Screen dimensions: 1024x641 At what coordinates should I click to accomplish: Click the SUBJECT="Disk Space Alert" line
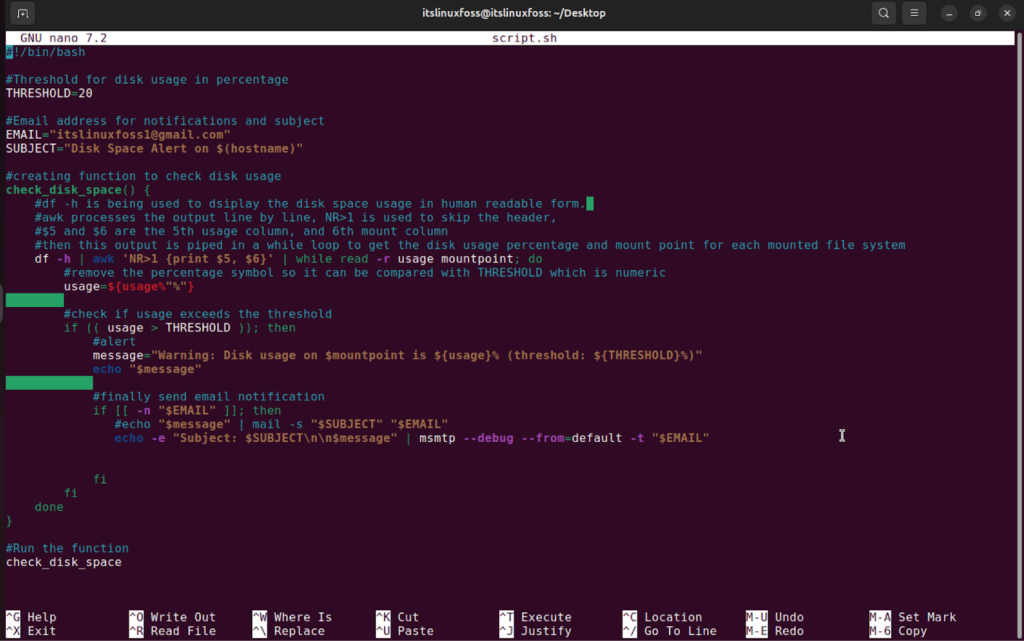click(x=154, y=148)
